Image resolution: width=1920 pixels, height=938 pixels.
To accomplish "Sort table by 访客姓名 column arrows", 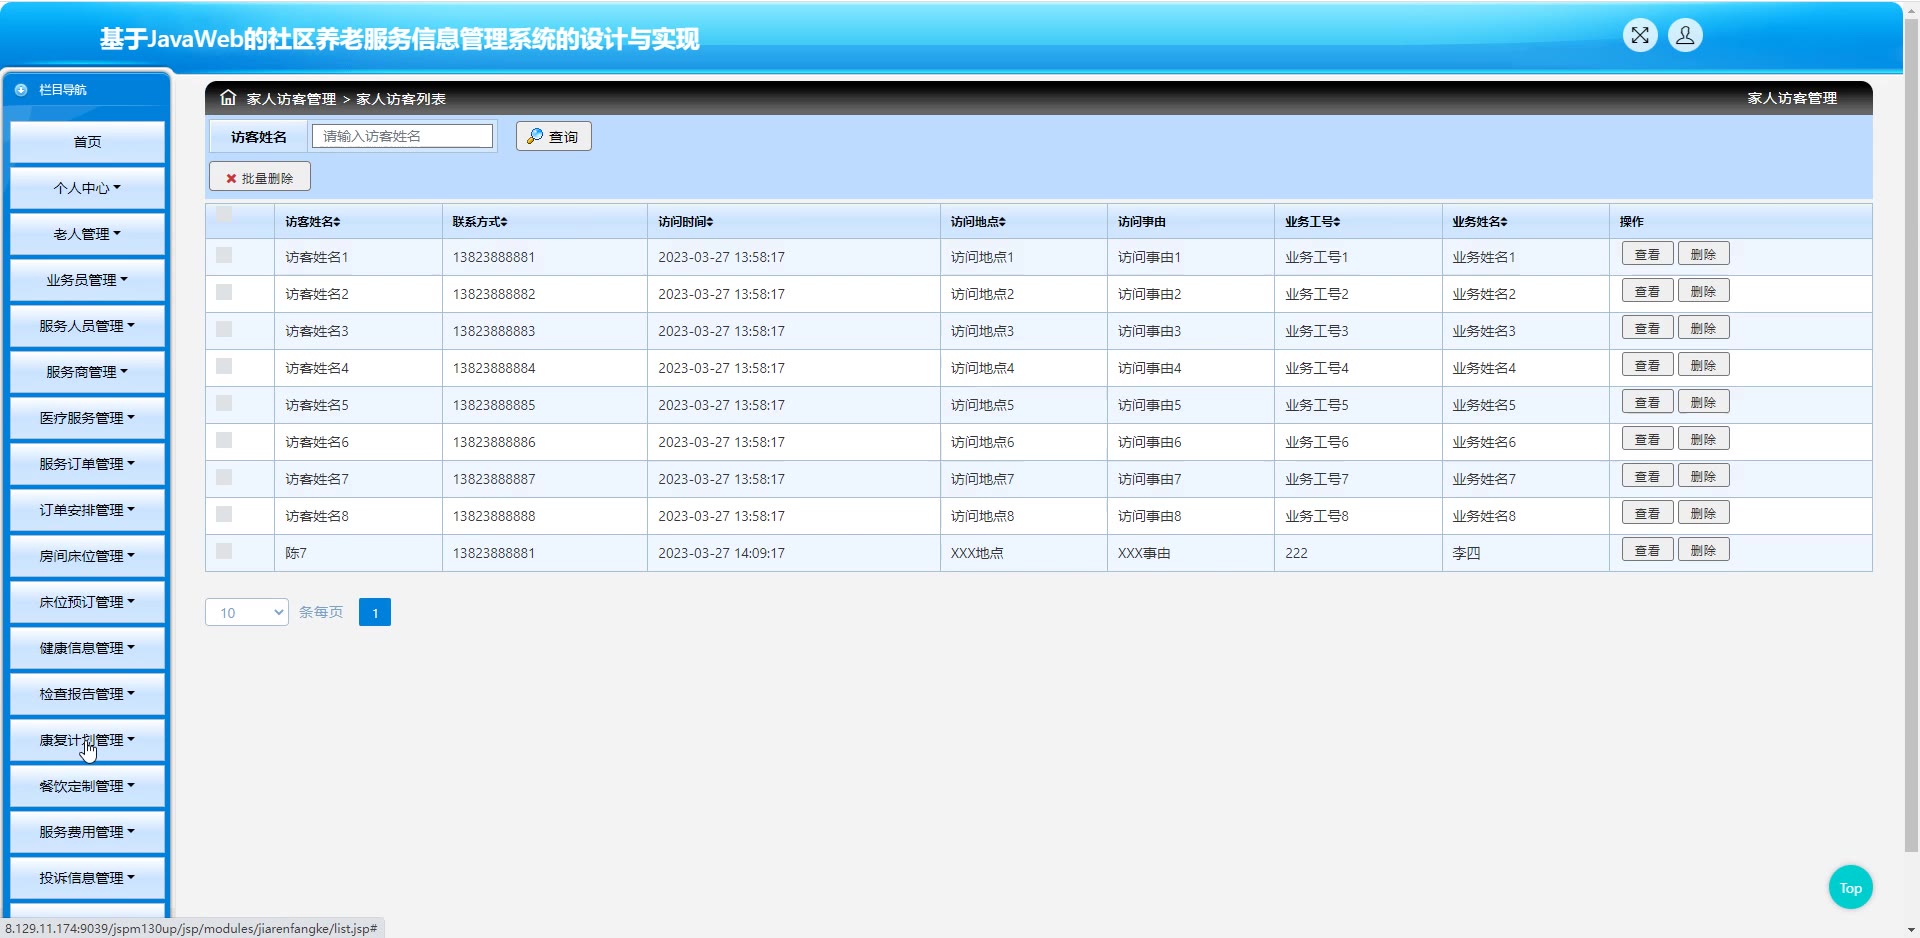I will pos(337,222).
